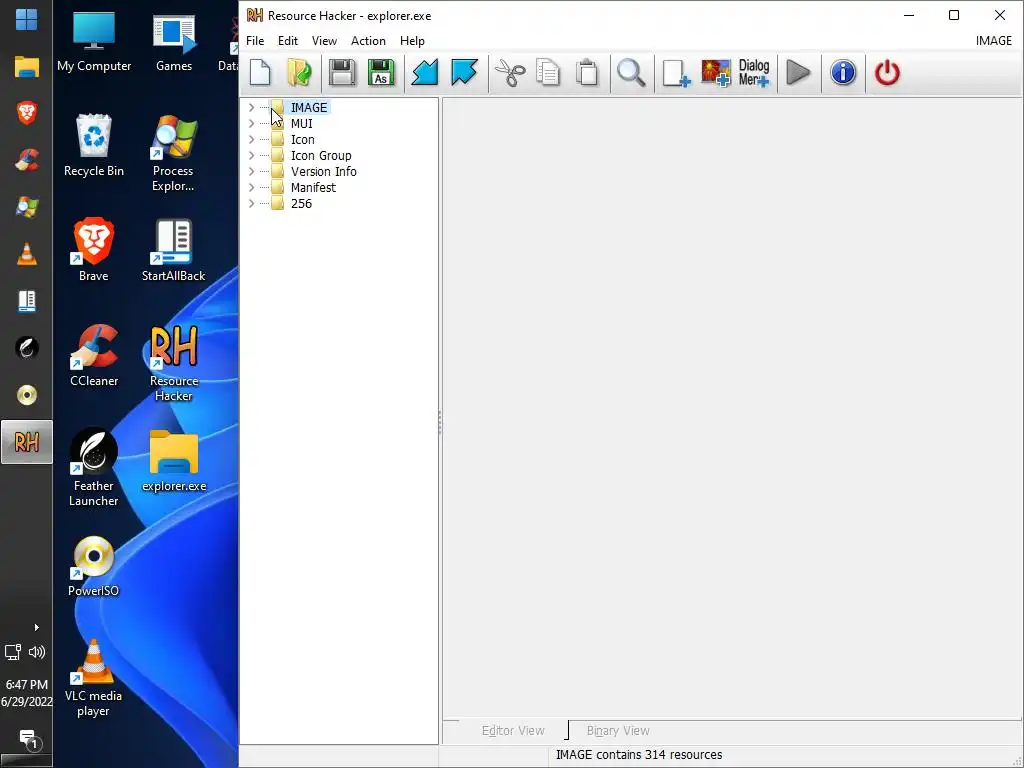Select the StartAllBack desktop shortcut

click(174, 250)
